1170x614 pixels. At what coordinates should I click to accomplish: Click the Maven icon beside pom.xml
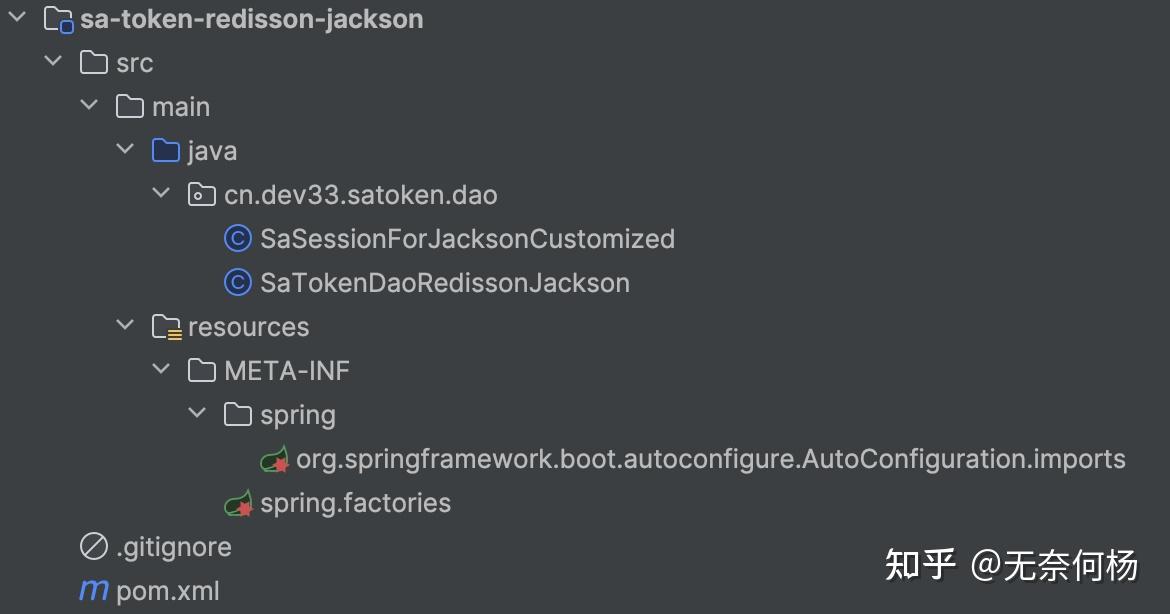coord(94,591)
